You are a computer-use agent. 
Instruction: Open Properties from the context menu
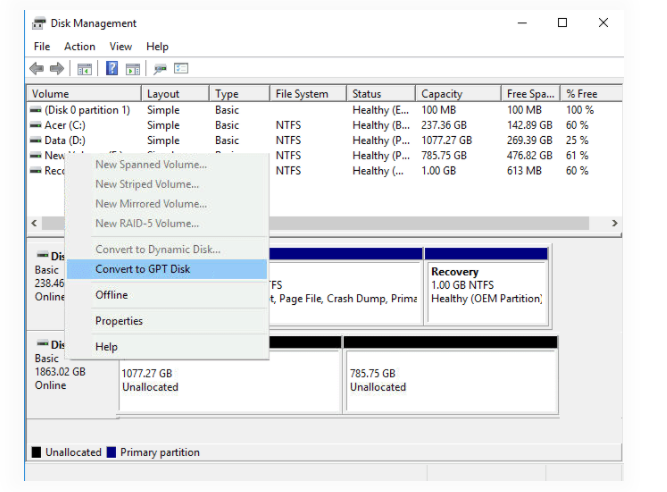[x=119, y=321]
